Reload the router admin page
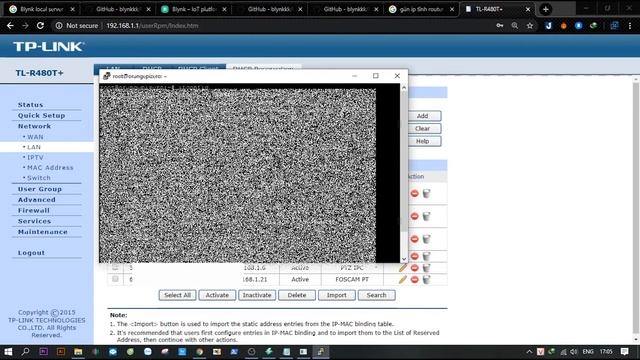Screen dimensions: 640x360 point(40,25)
